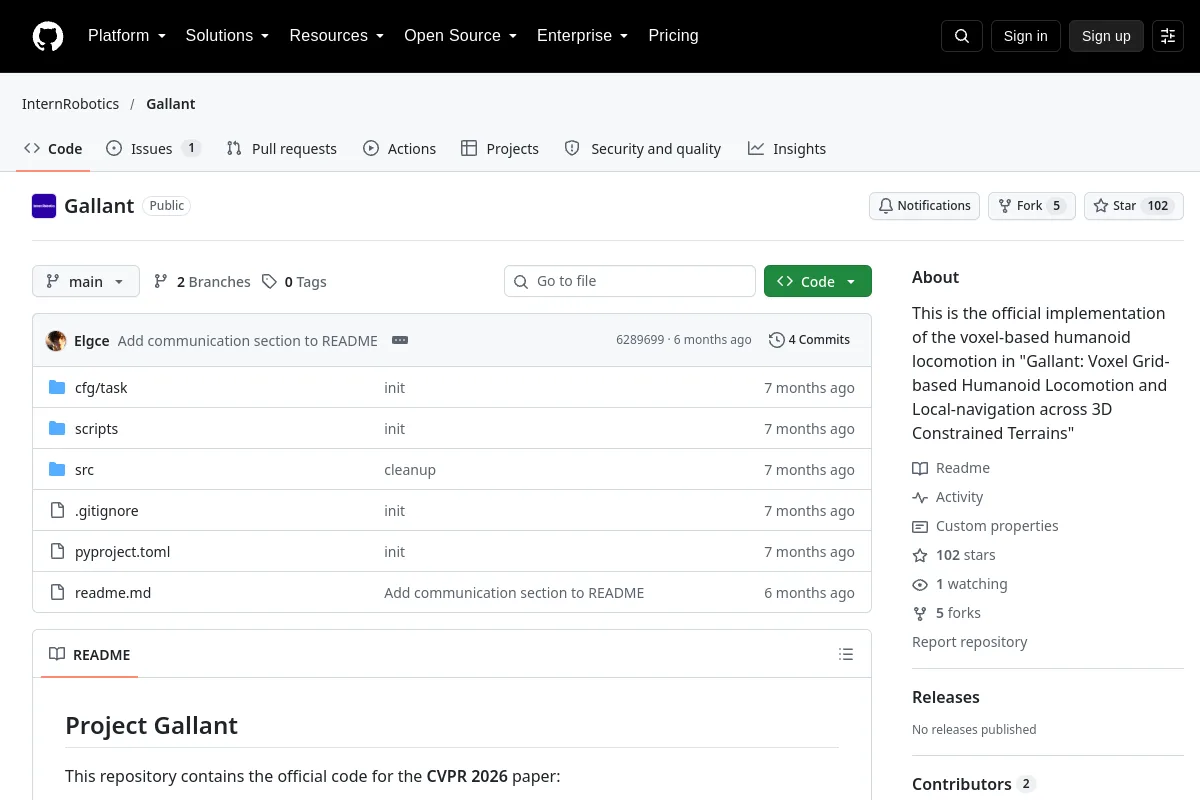Click the book icon in README tab
The height and width of the screenshot is (800, 1200).
click(x=57, y=655)
